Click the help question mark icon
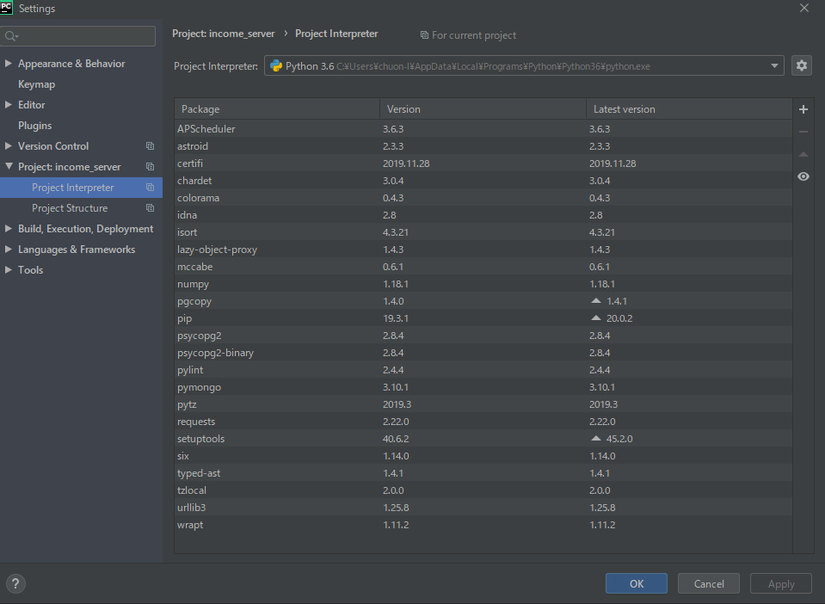 tap(15, 583)
